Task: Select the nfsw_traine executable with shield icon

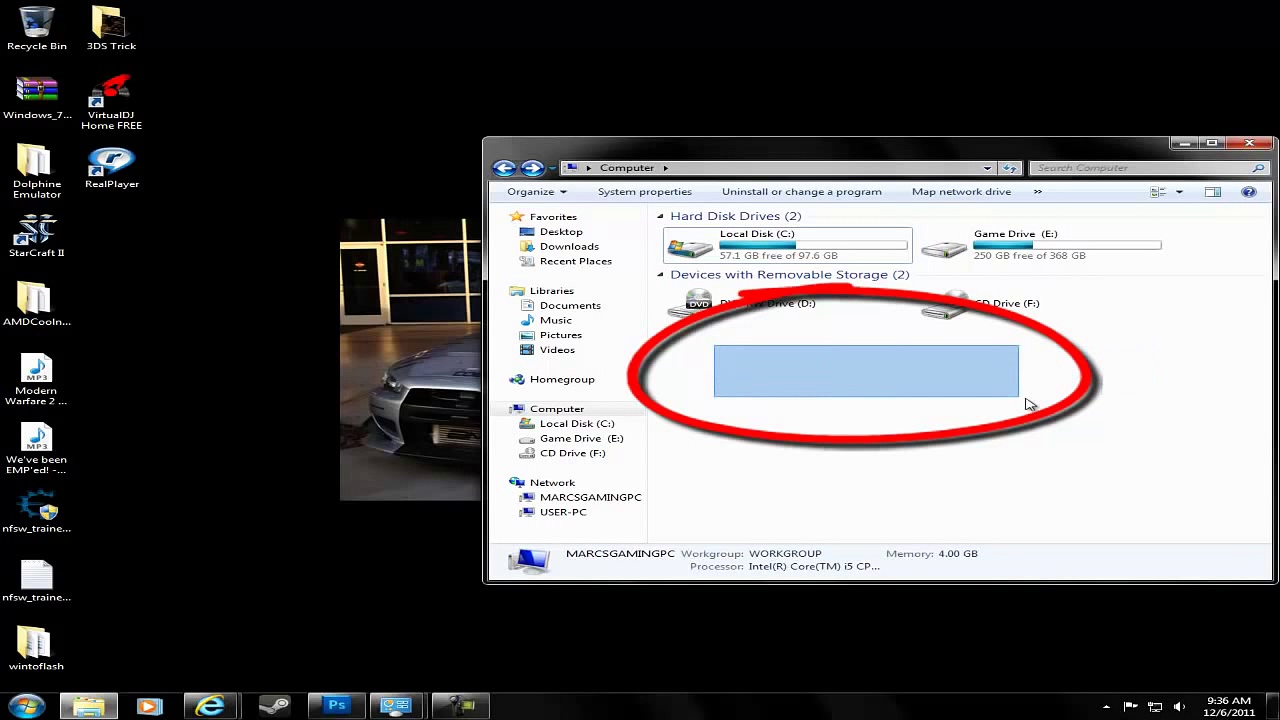Action: coord(37,511)
